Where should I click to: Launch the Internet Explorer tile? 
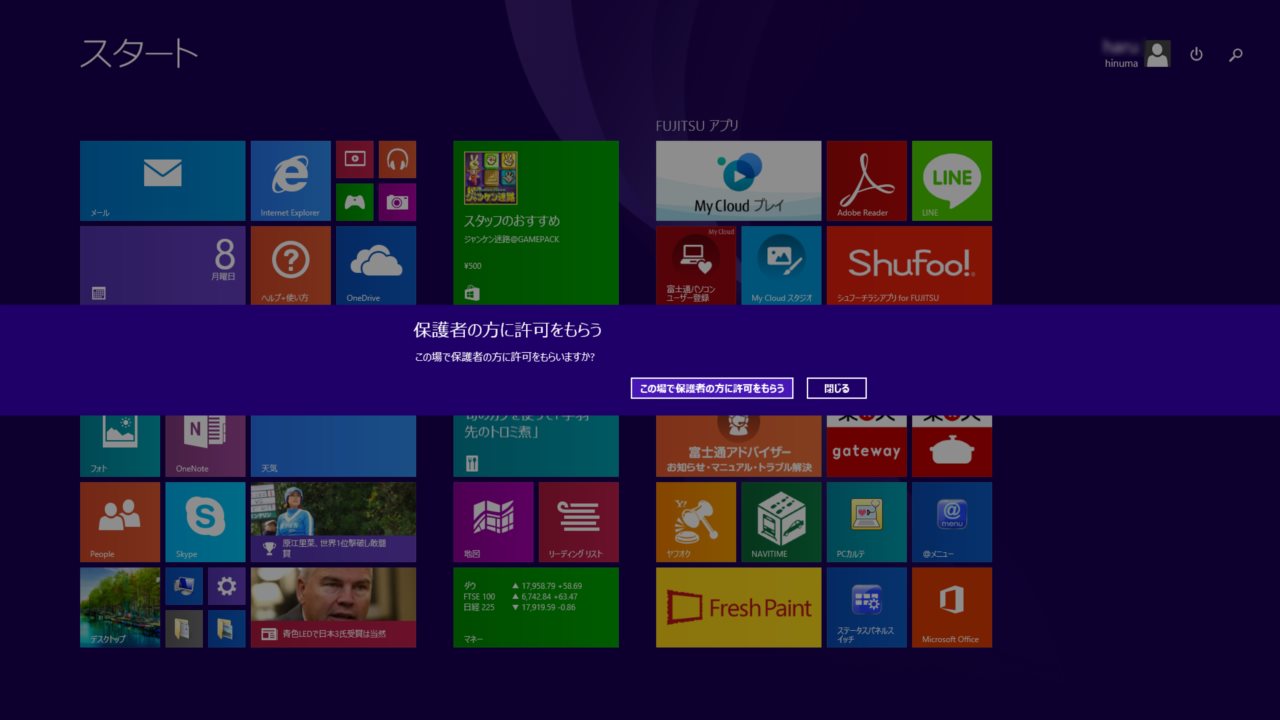pyautogui.click(x=290, y=180)
